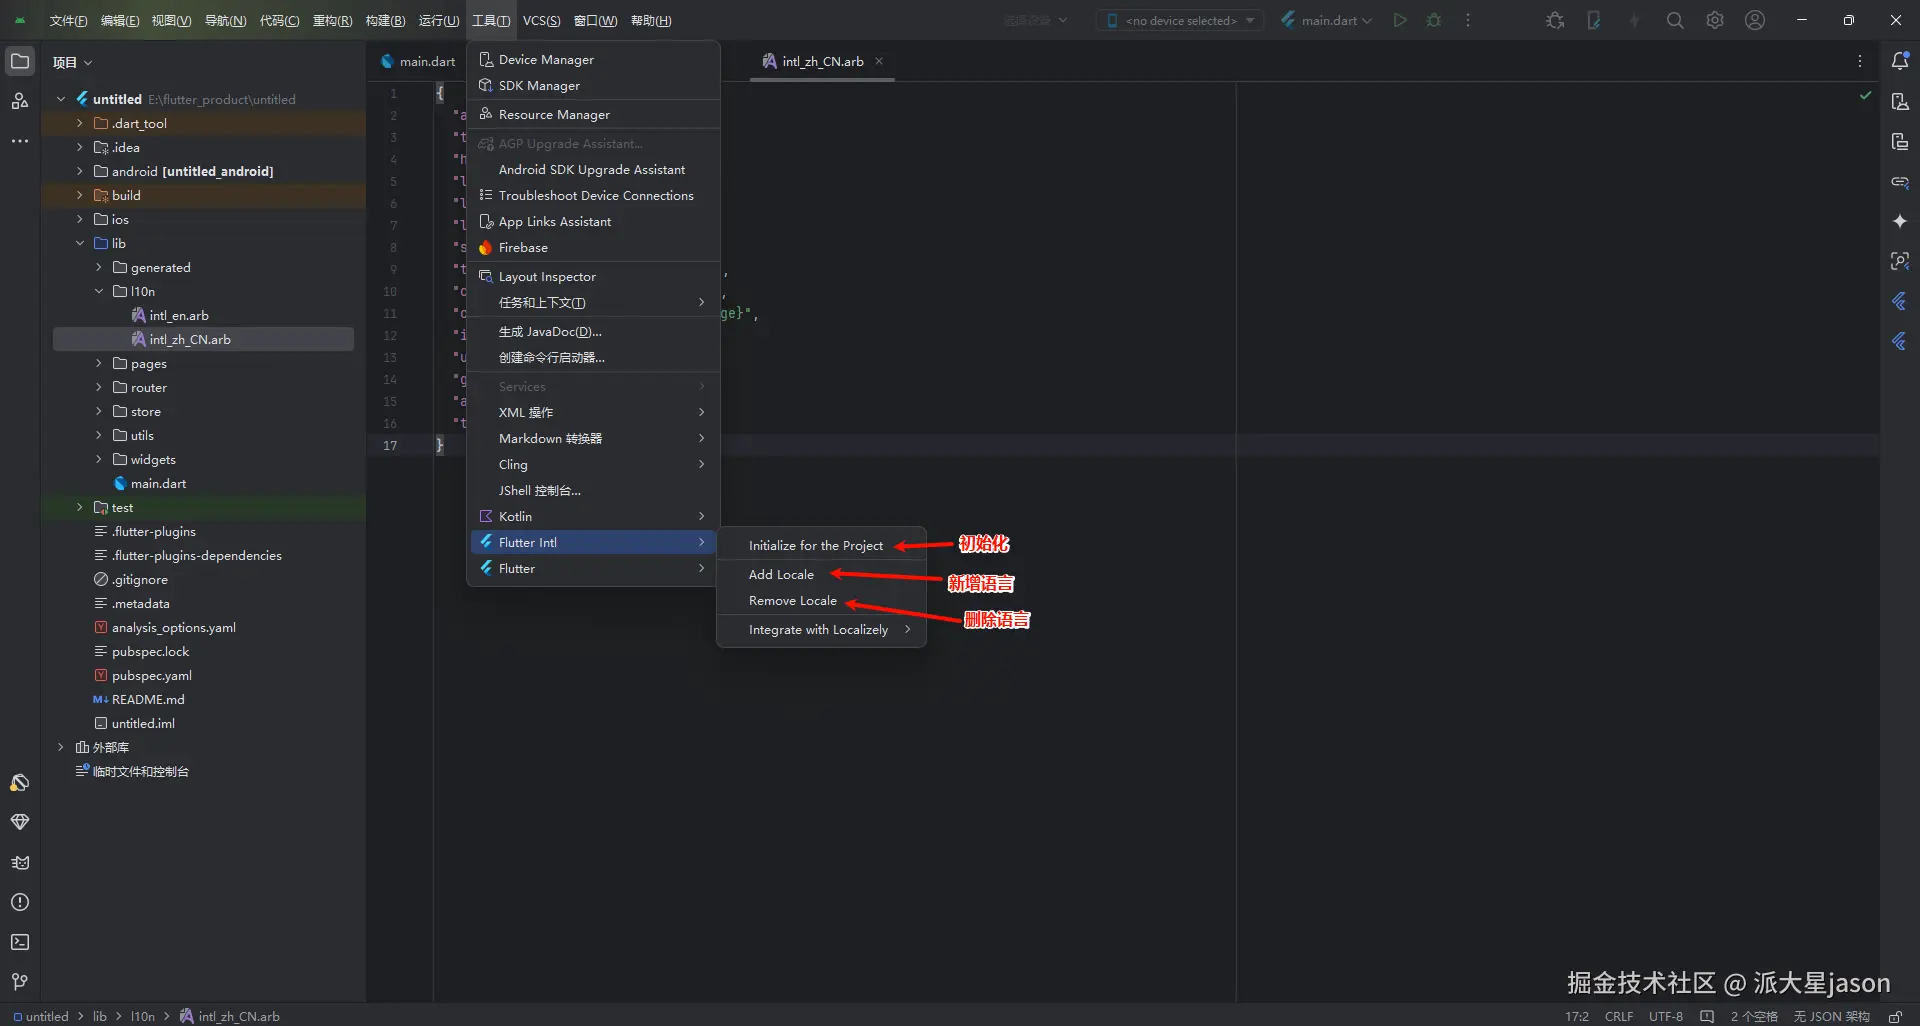Open Troubleshoot Device Connections entry
Viewport: 1920px width, 1026px height.
pyautogui.click(x=593, y=195)
